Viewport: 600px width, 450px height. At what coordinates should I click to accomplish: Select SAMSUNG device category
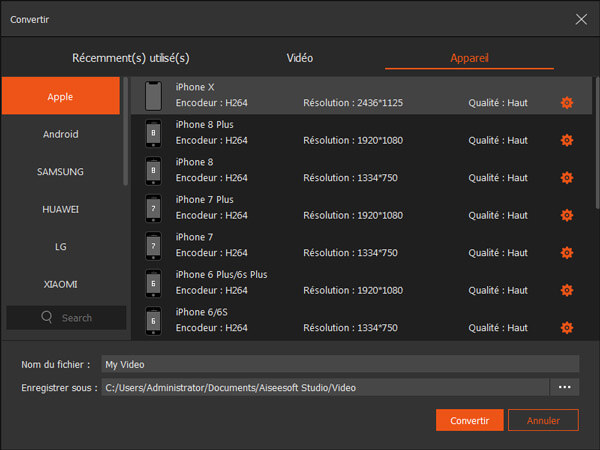point(61,172)
